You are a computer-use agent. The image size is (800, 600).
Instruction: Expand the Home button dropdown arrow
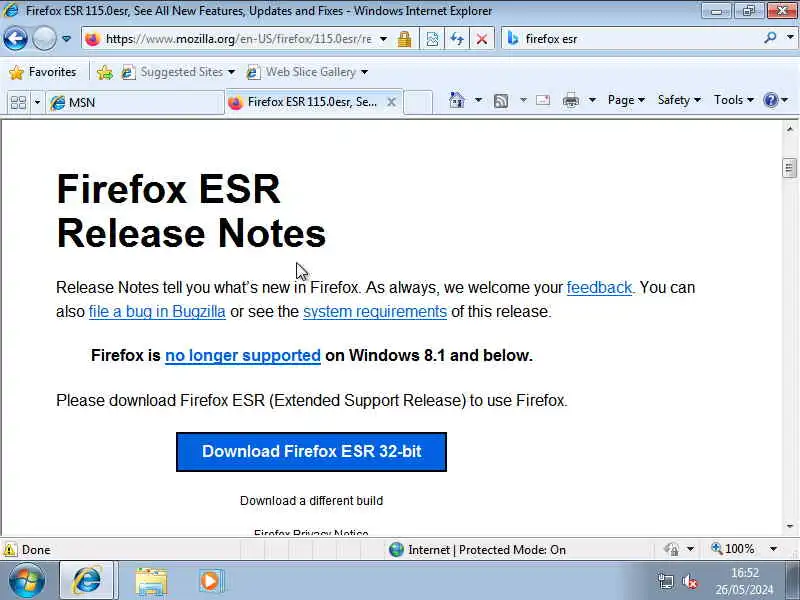(x=478, y=100)
